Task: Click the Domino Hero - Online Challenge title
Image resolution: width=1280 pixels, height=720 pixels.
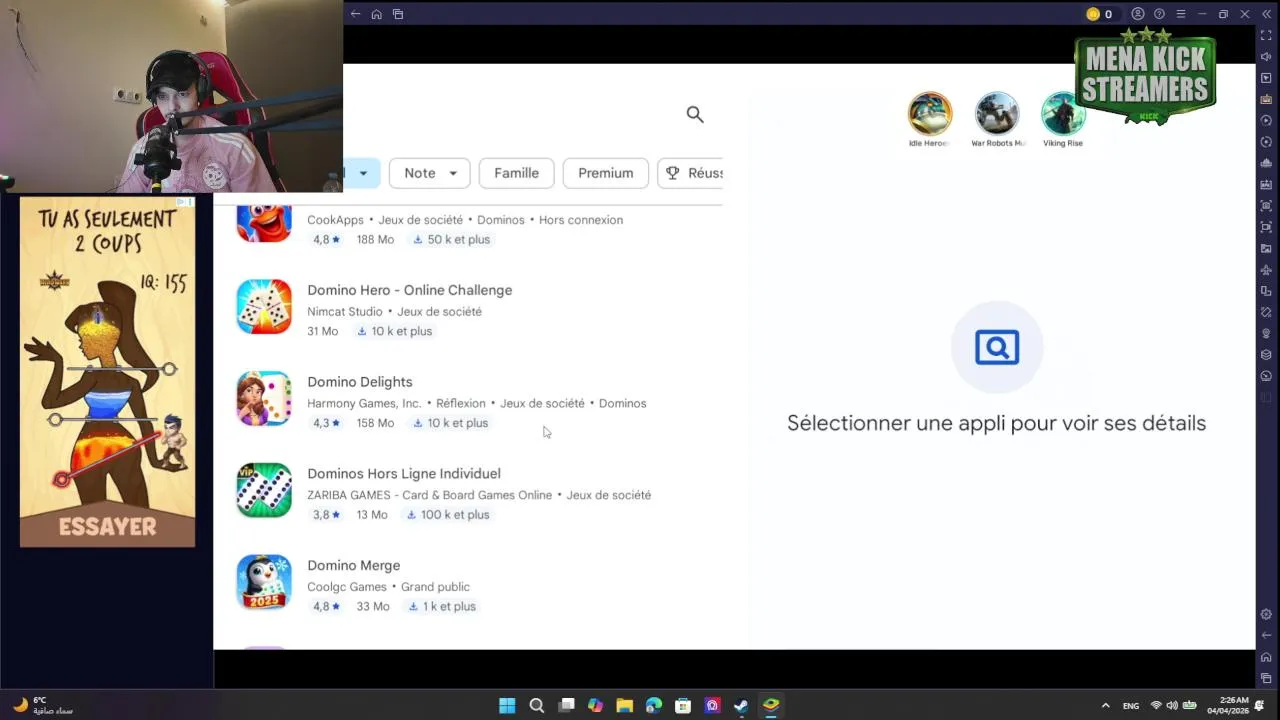Action: (x=409, y=290)
